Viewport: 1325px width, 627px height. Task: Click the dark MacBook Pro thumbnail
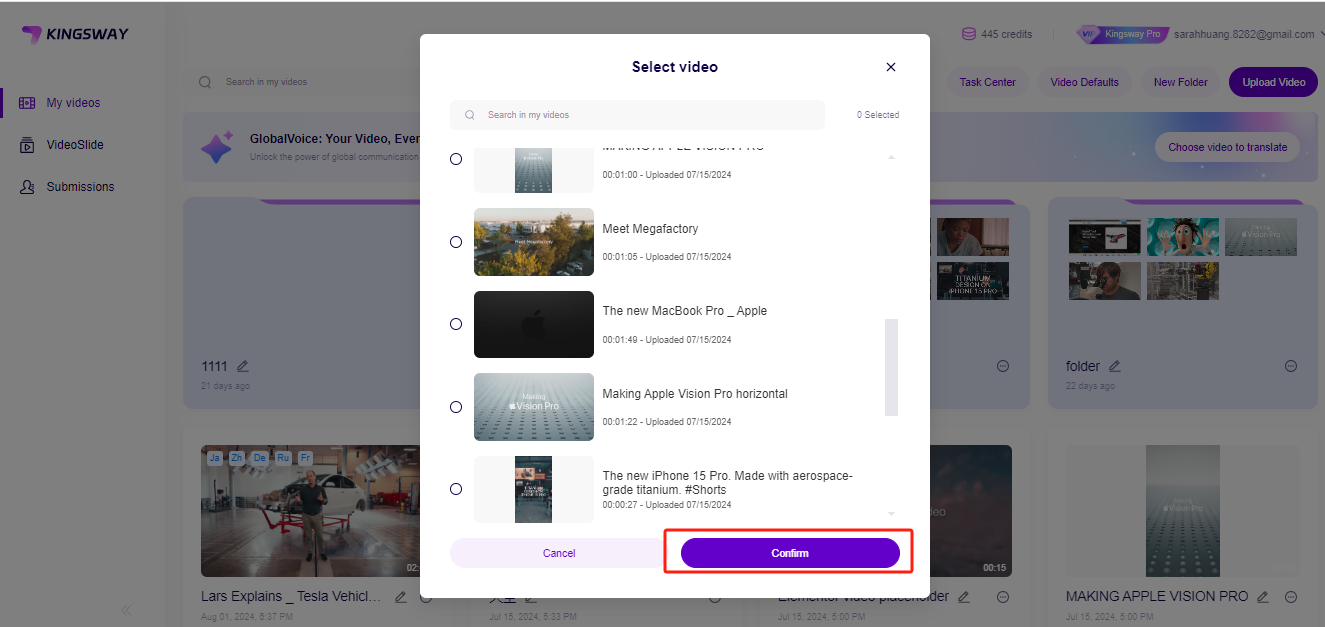(534, 324)
